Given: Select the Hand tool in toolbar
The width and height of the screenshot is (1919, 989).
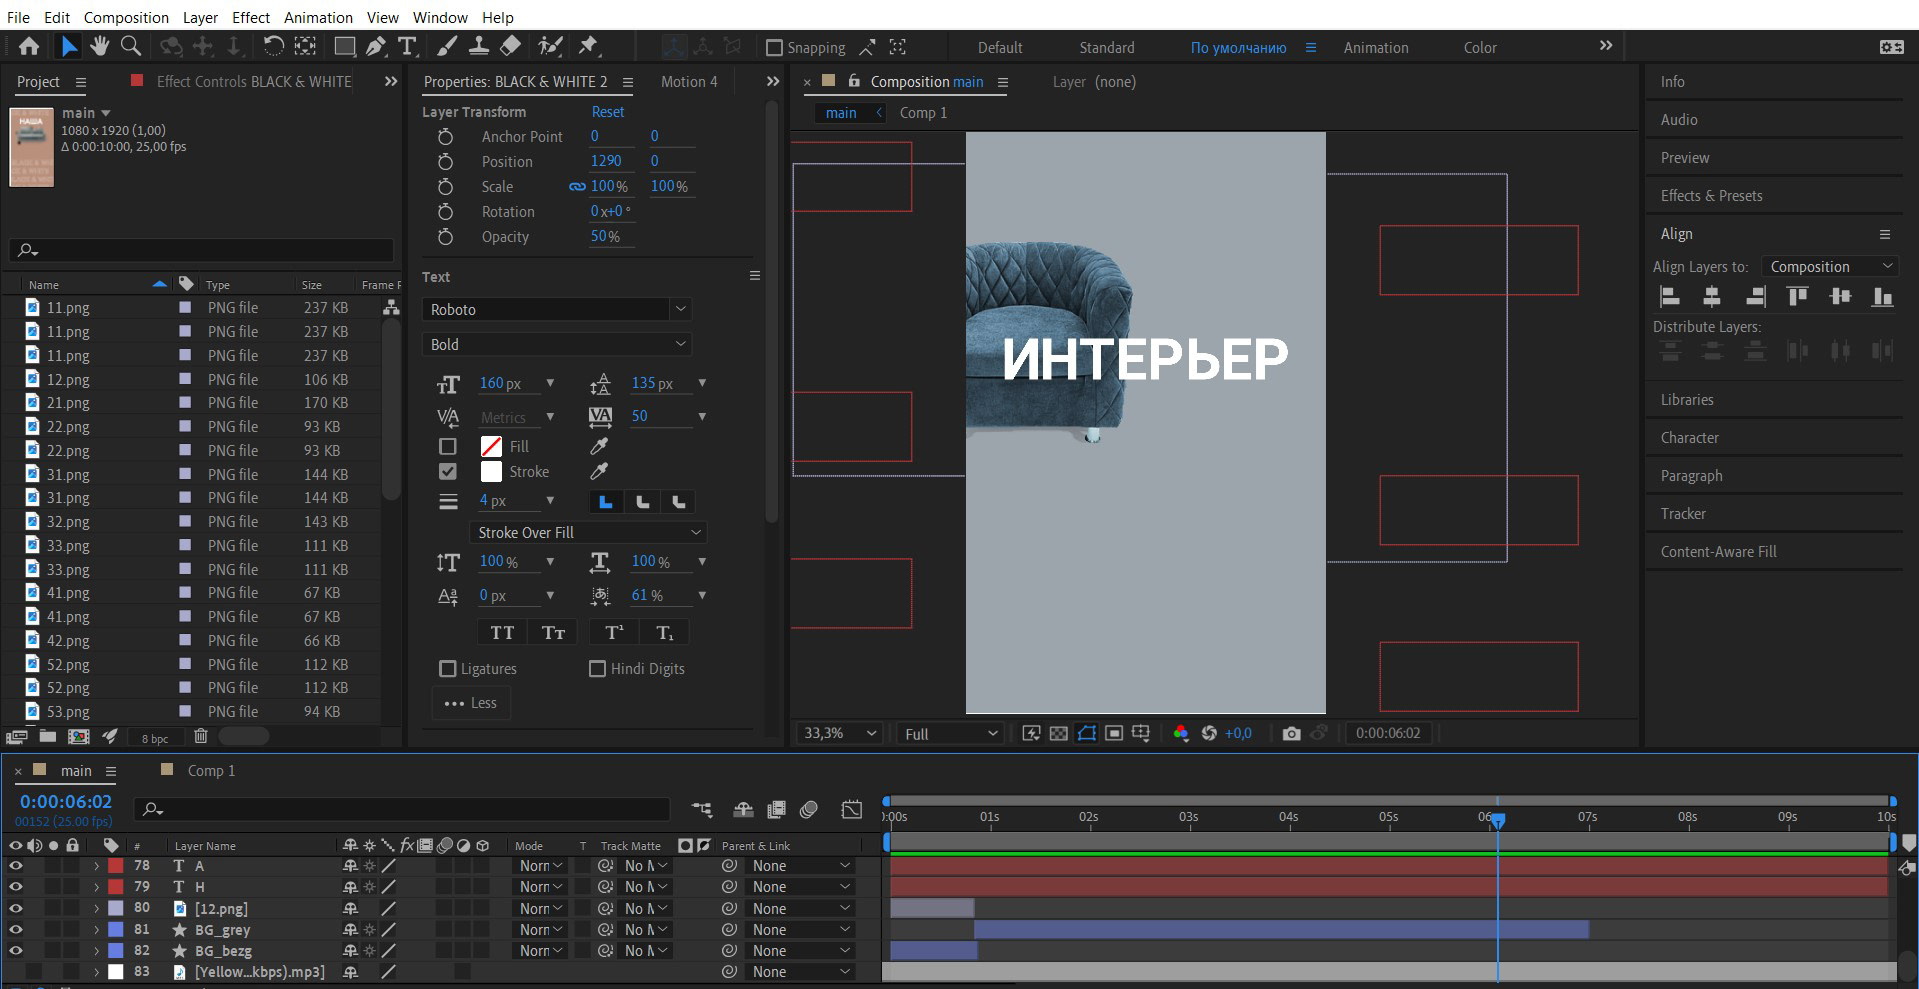Looking at the screenshot, I should [99, 46].
